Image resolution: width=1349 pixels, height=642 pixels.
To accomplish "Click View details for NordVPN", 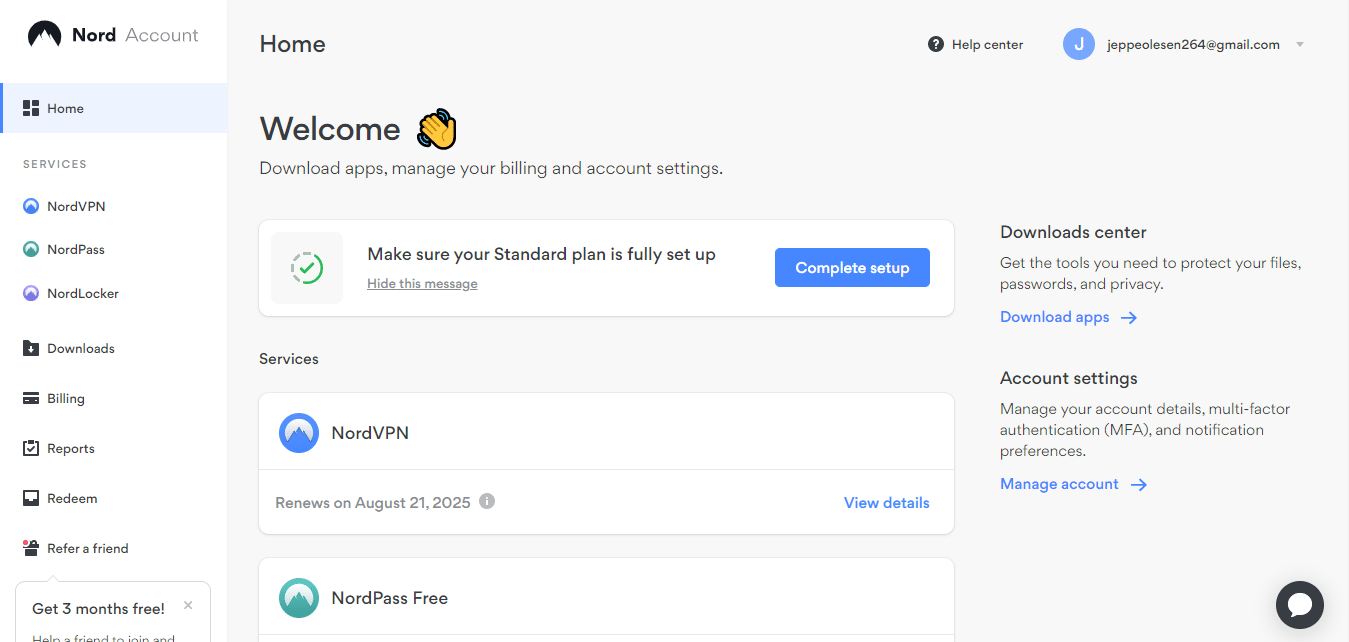I will [x=886, y=503].
